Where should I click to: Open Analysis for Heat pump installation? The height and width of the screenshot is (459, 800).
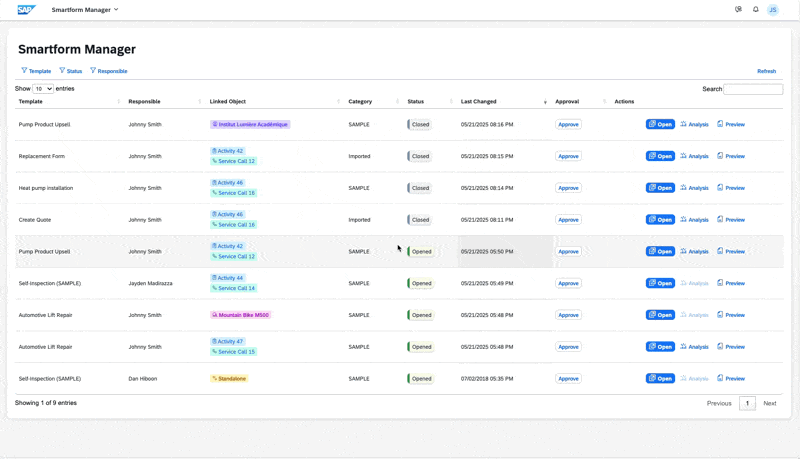(694, 188)
